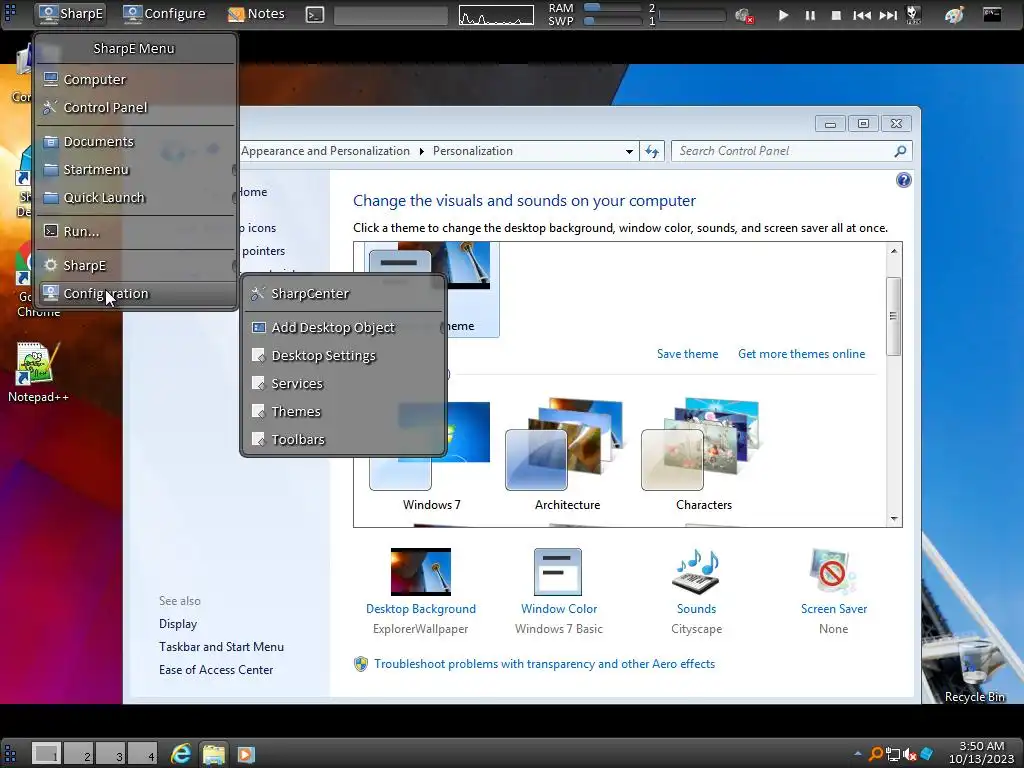Viewport: 1024px width, 768px height.
Task: Open Recycle Bin on desktop
Action: (974, 673)
